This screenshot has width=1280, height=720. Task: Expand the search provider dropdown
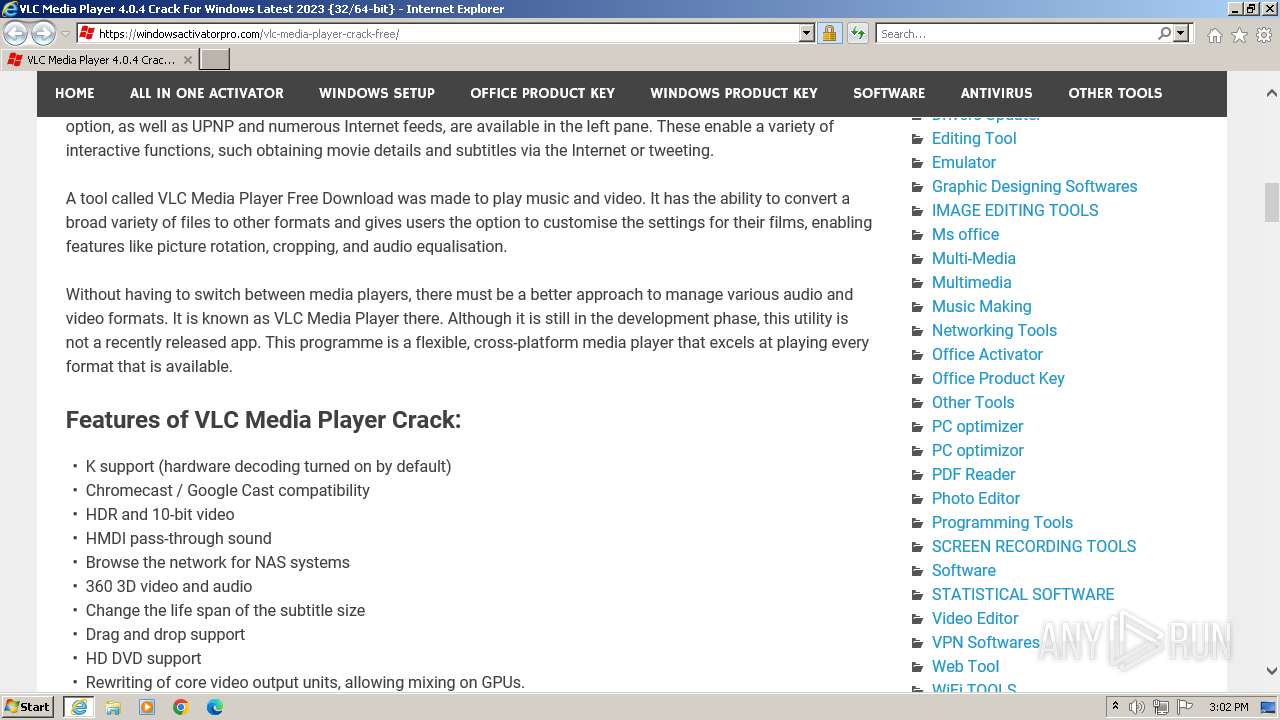pos(1181,34)
